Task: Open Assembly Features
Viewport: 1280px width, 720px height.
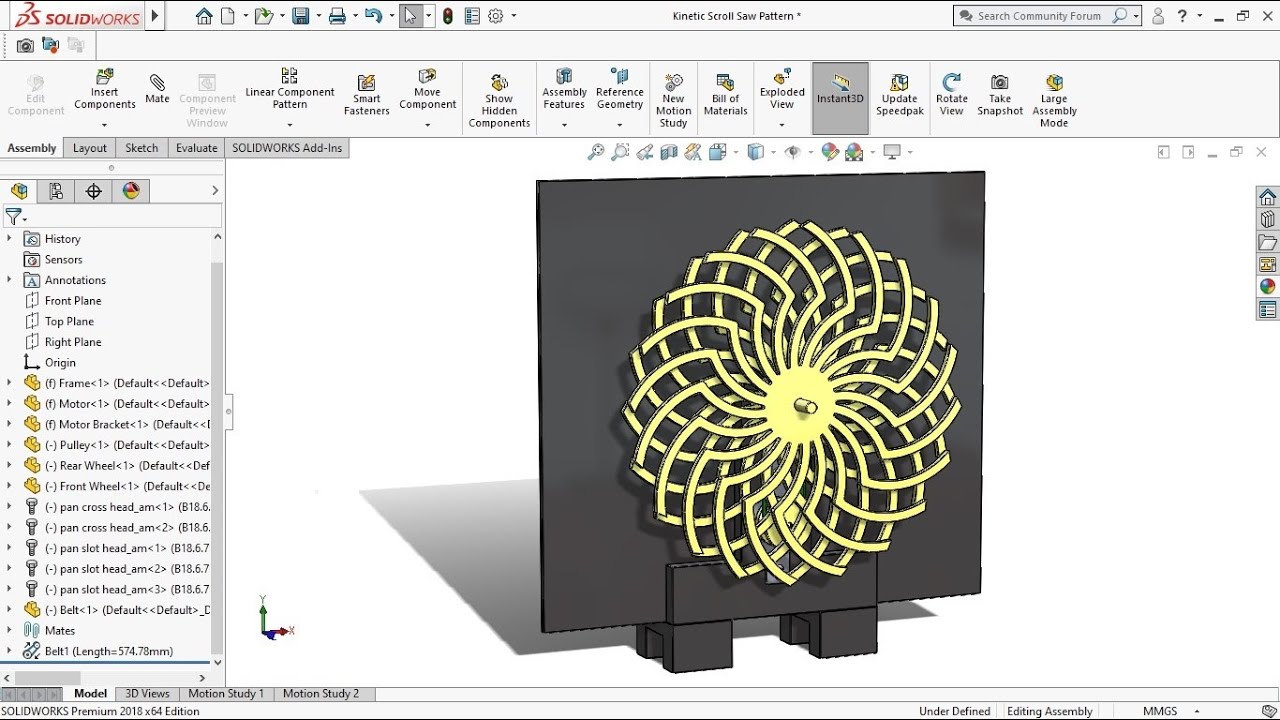Action: coord(564,91)
